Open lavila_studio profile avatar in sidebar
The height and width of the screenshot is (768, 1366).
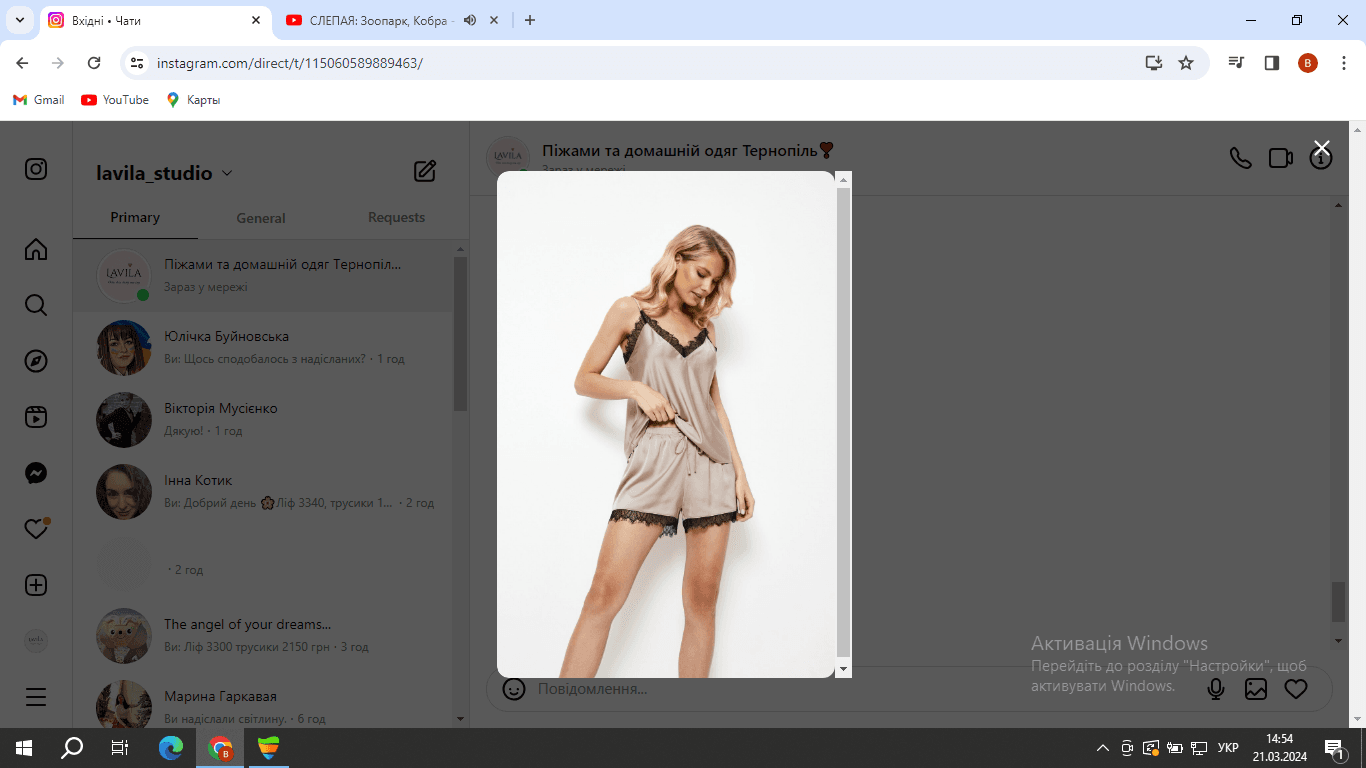click(36, 641)
